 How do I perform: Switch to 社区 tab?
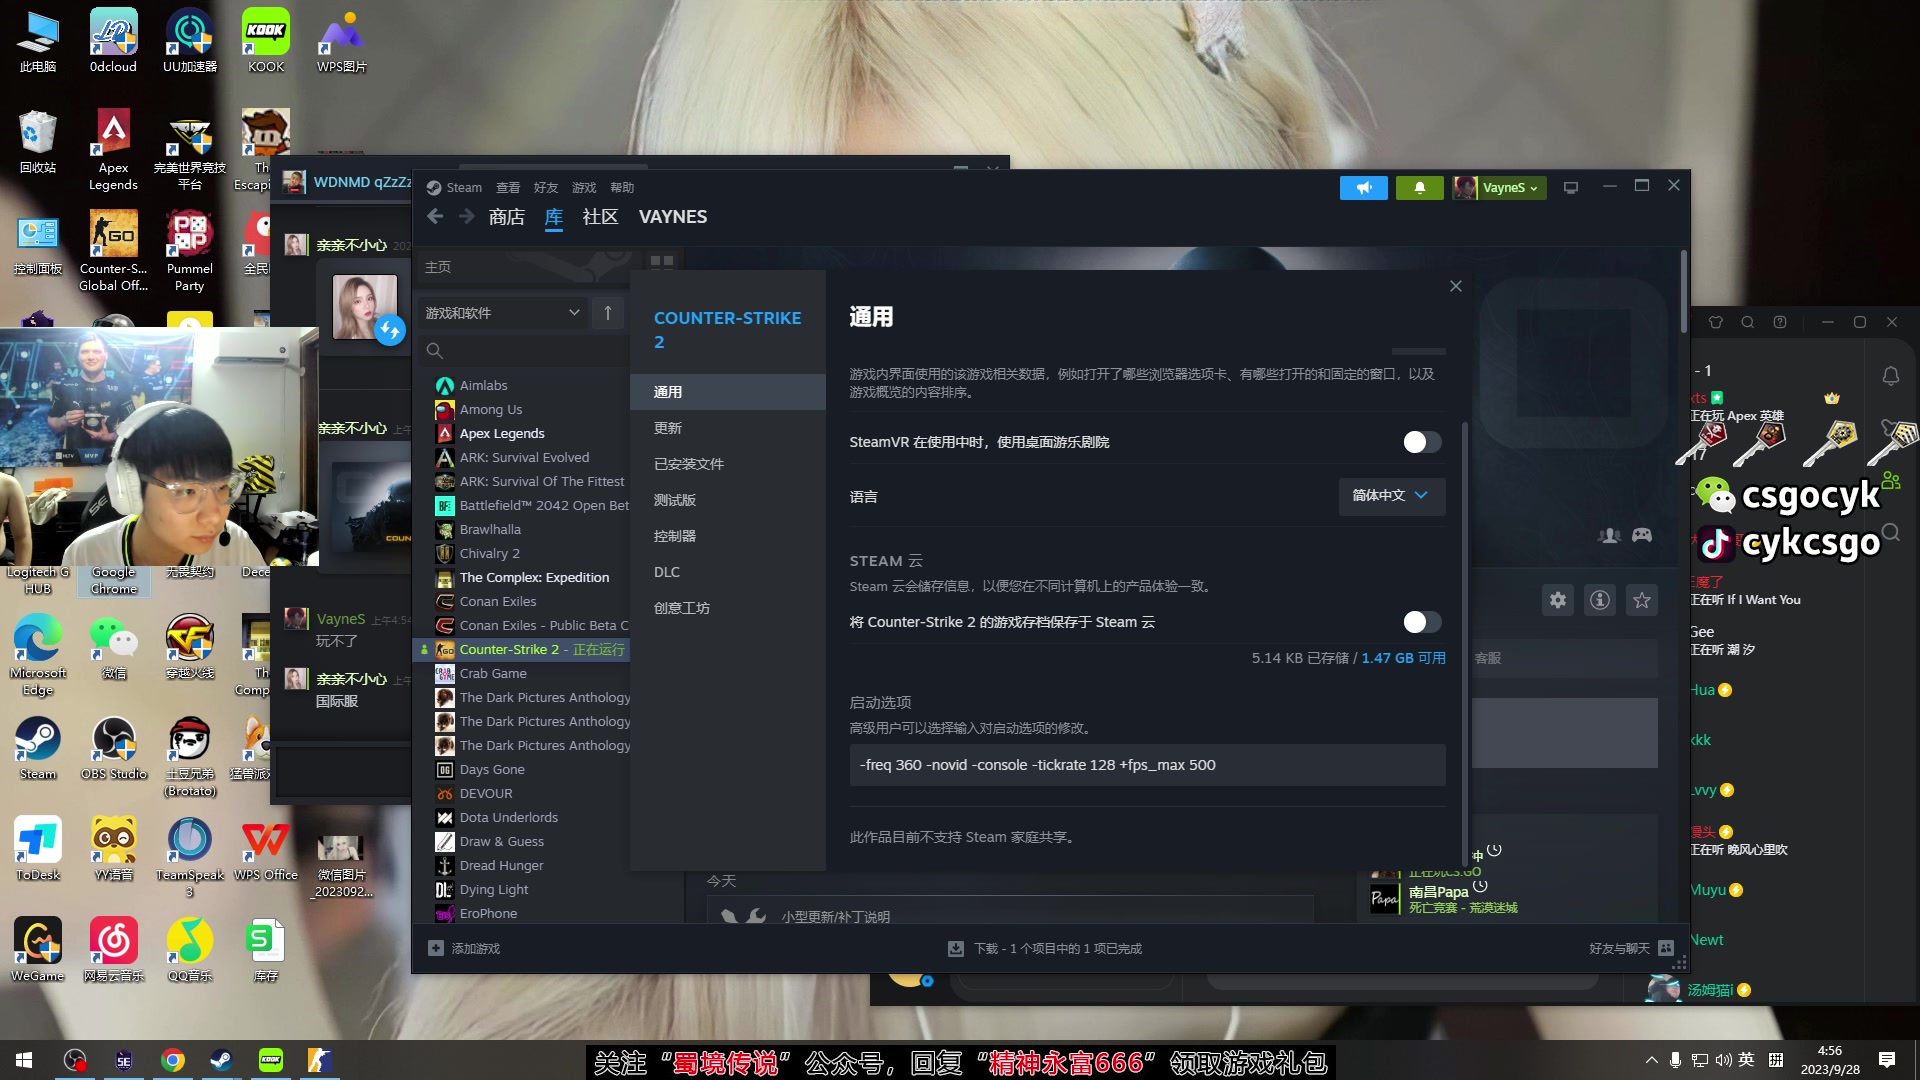pyautogui.click(x=600, y=217)
